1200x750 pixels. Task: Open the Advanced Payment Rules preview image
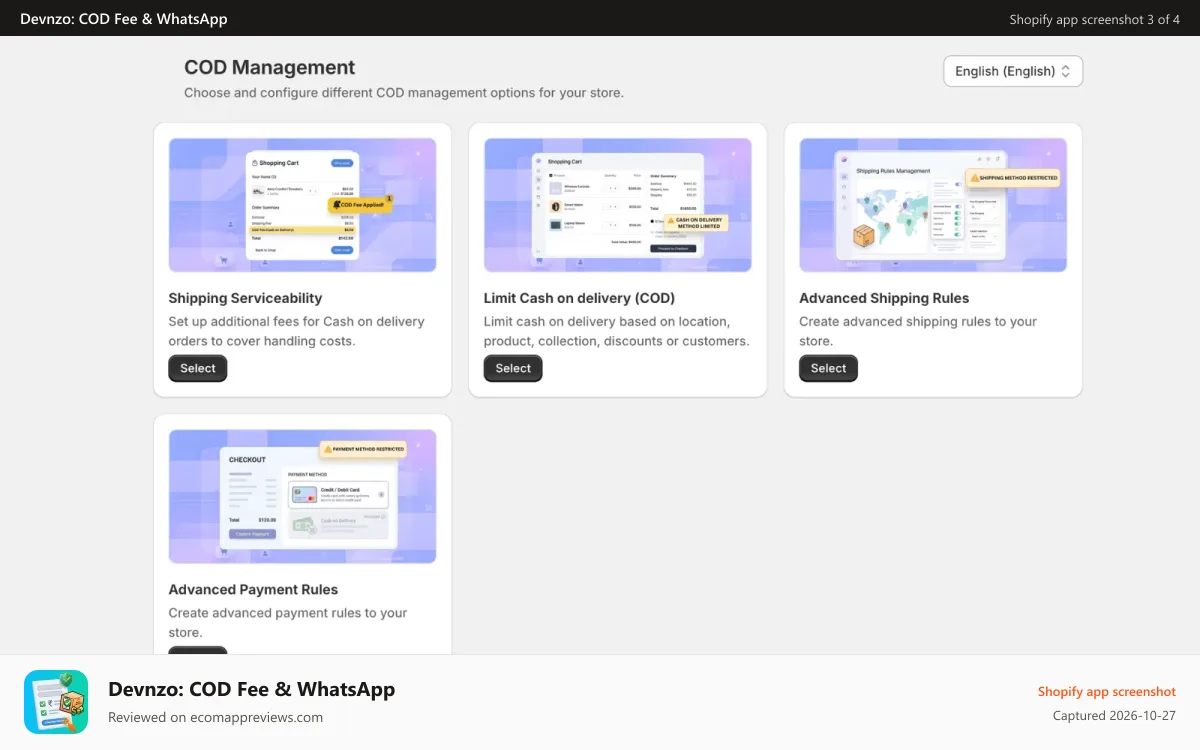[303, 496]
